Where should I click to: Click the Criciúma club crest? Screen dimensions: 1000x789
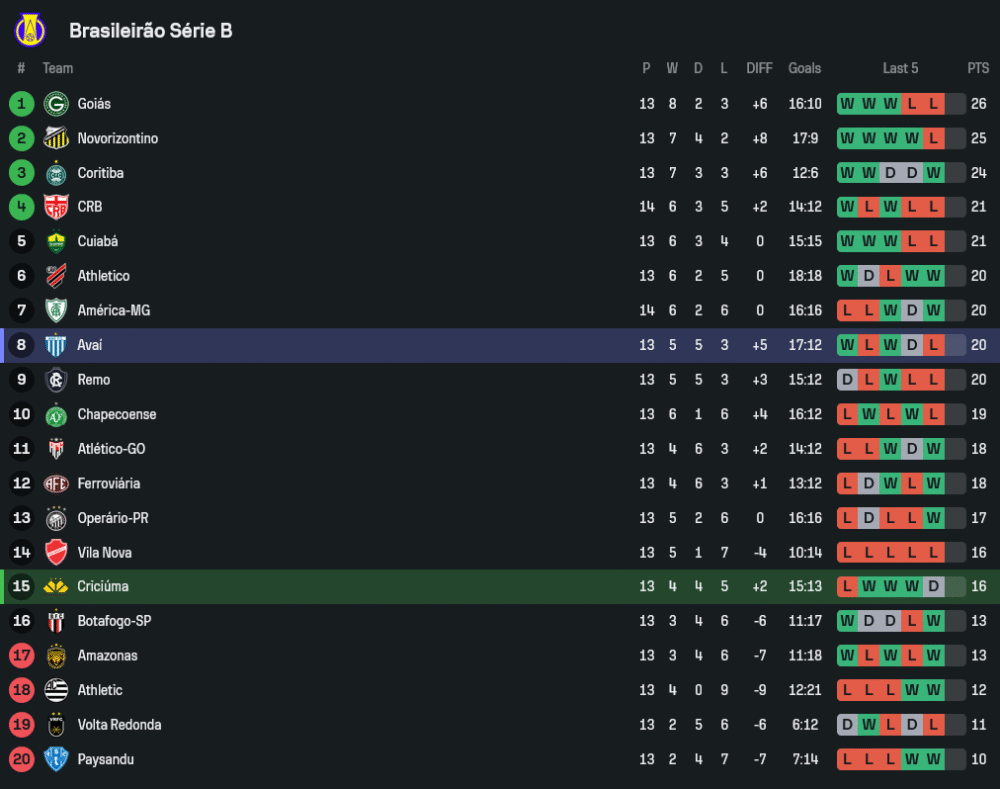[x=56, y=587]
